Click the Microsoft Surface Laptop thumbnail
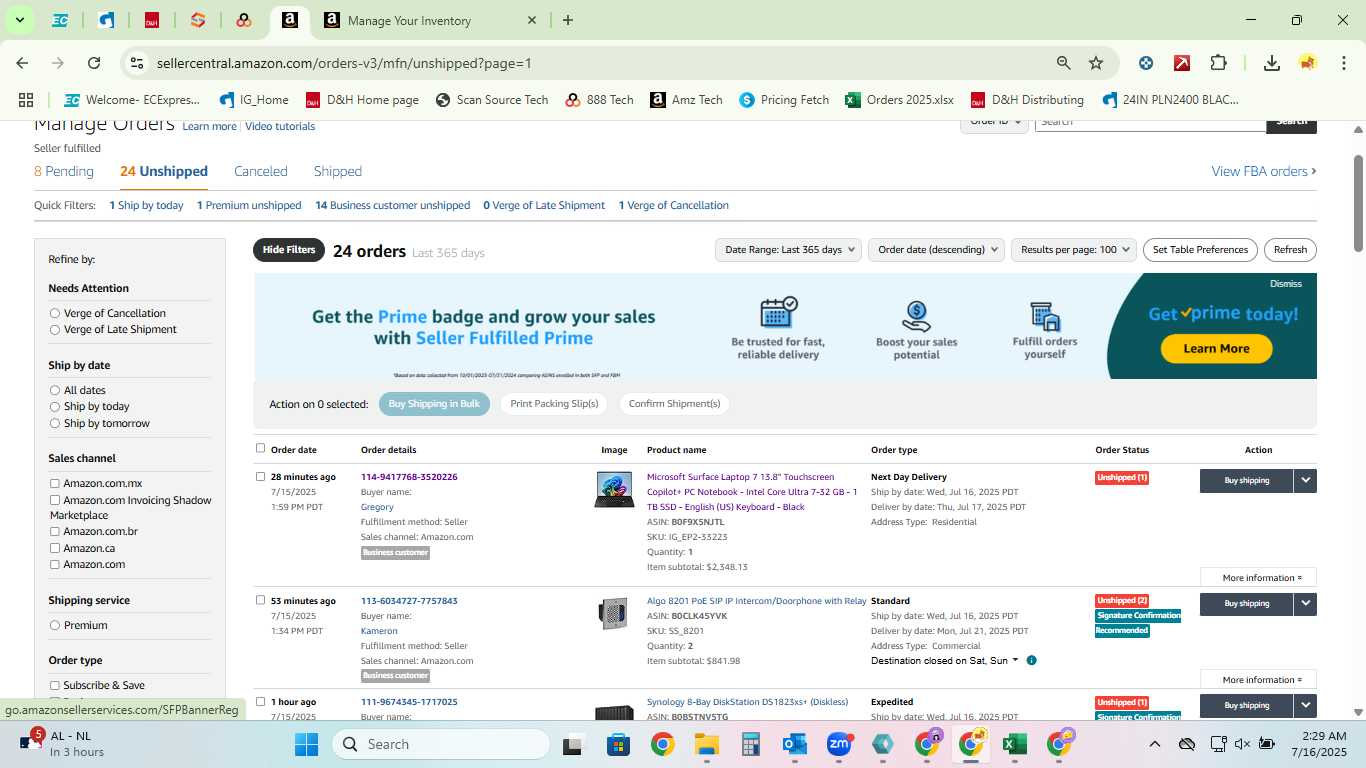This screenshot has width=1366, height=768. click(614, 489)
